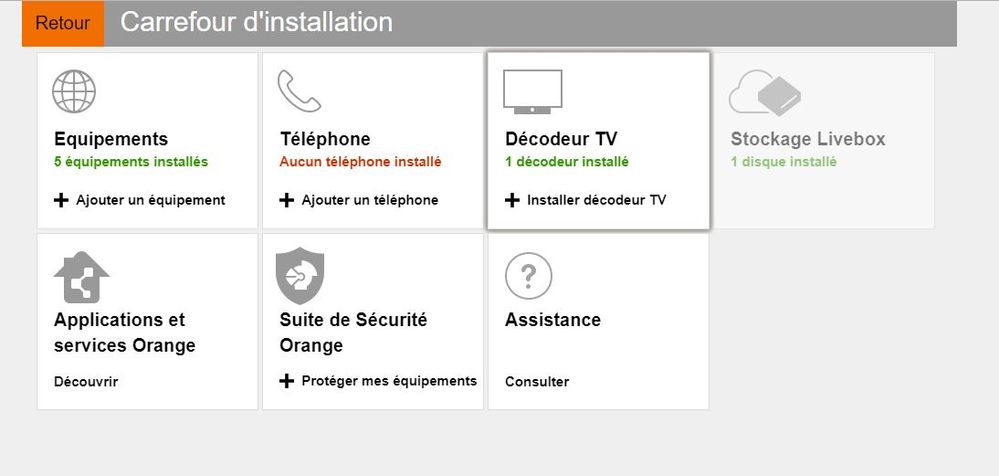Screen dimensions: 999x476
Task: Click '1 décodeur installé' status text
Action: click(567, 162)
